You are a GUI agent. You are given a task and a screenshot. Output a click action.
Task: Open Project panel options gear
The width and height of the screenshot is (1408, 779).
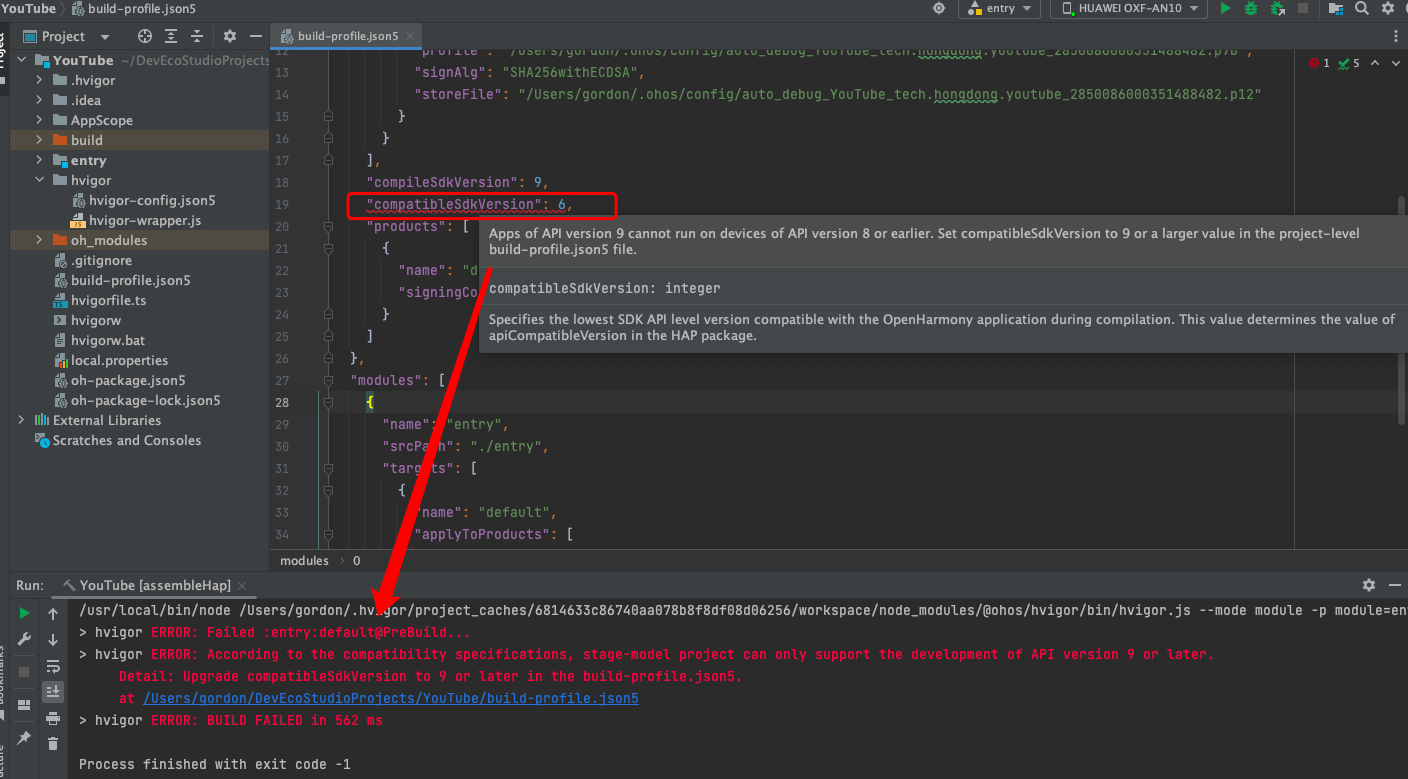tap(230, 36)
